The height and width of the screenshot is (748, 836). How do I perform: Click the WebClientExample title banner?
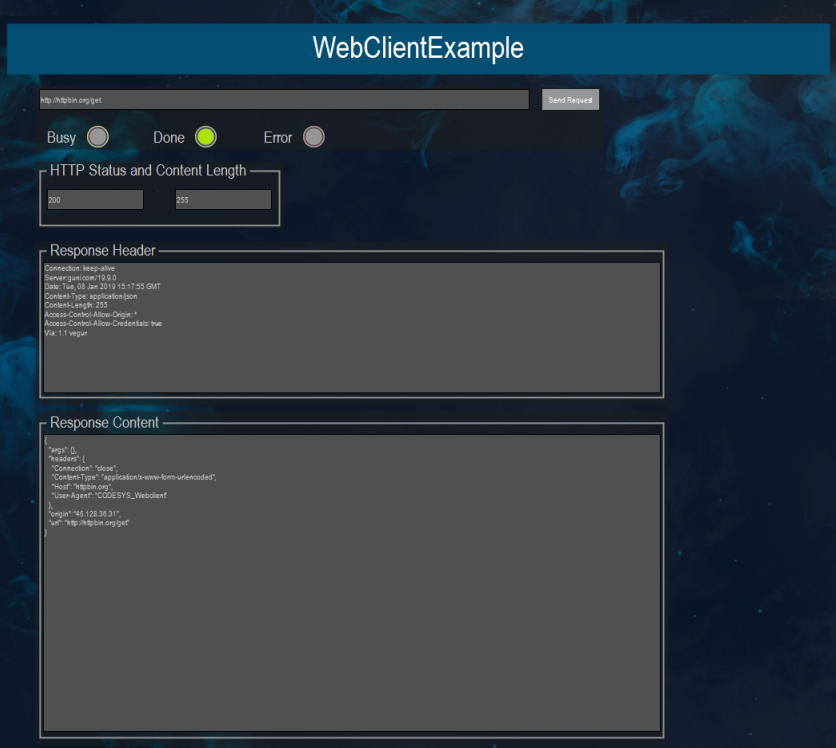[418, 47]
